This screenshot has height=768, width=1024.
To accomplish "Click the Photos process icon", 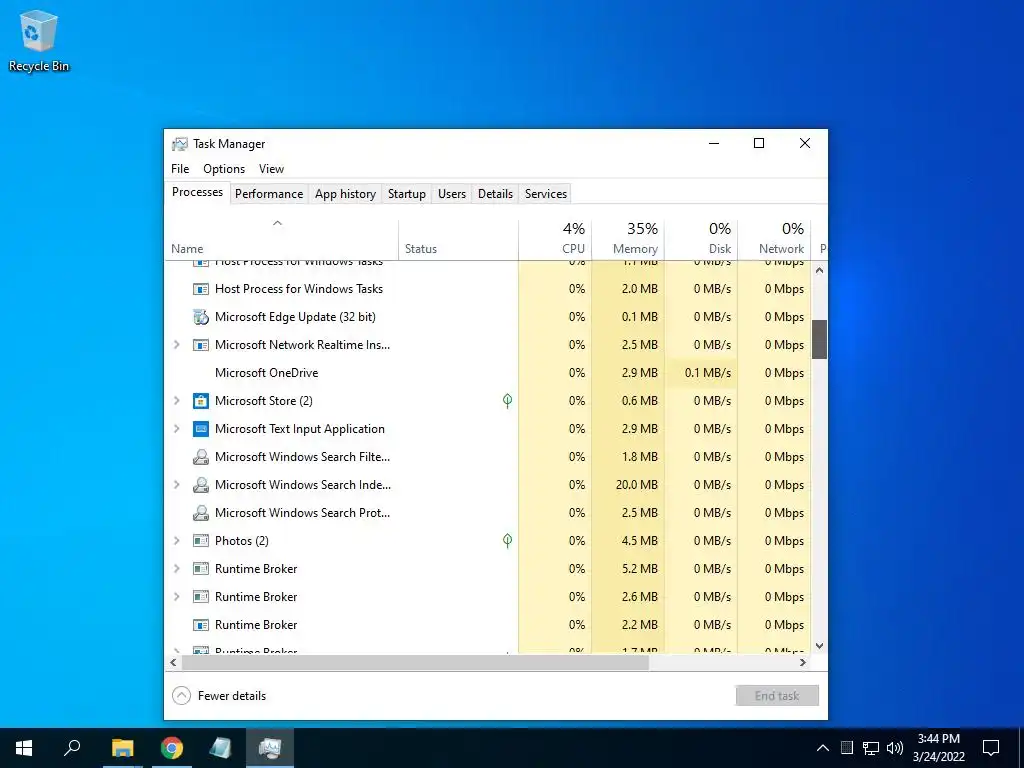I will (x=200, y=541).
